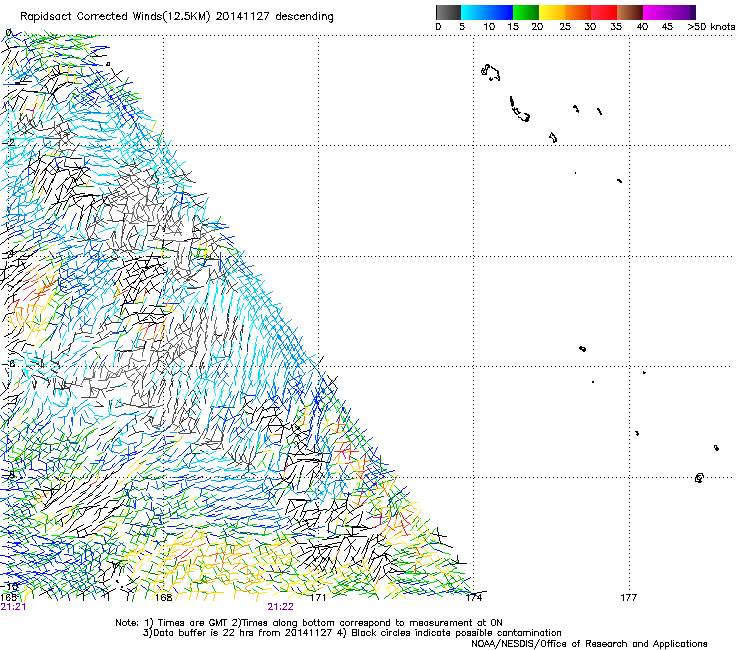This screenshot has height=650, width=740.
Task: Click the orange 25-30 knots color band
Action: click(578, 12)
